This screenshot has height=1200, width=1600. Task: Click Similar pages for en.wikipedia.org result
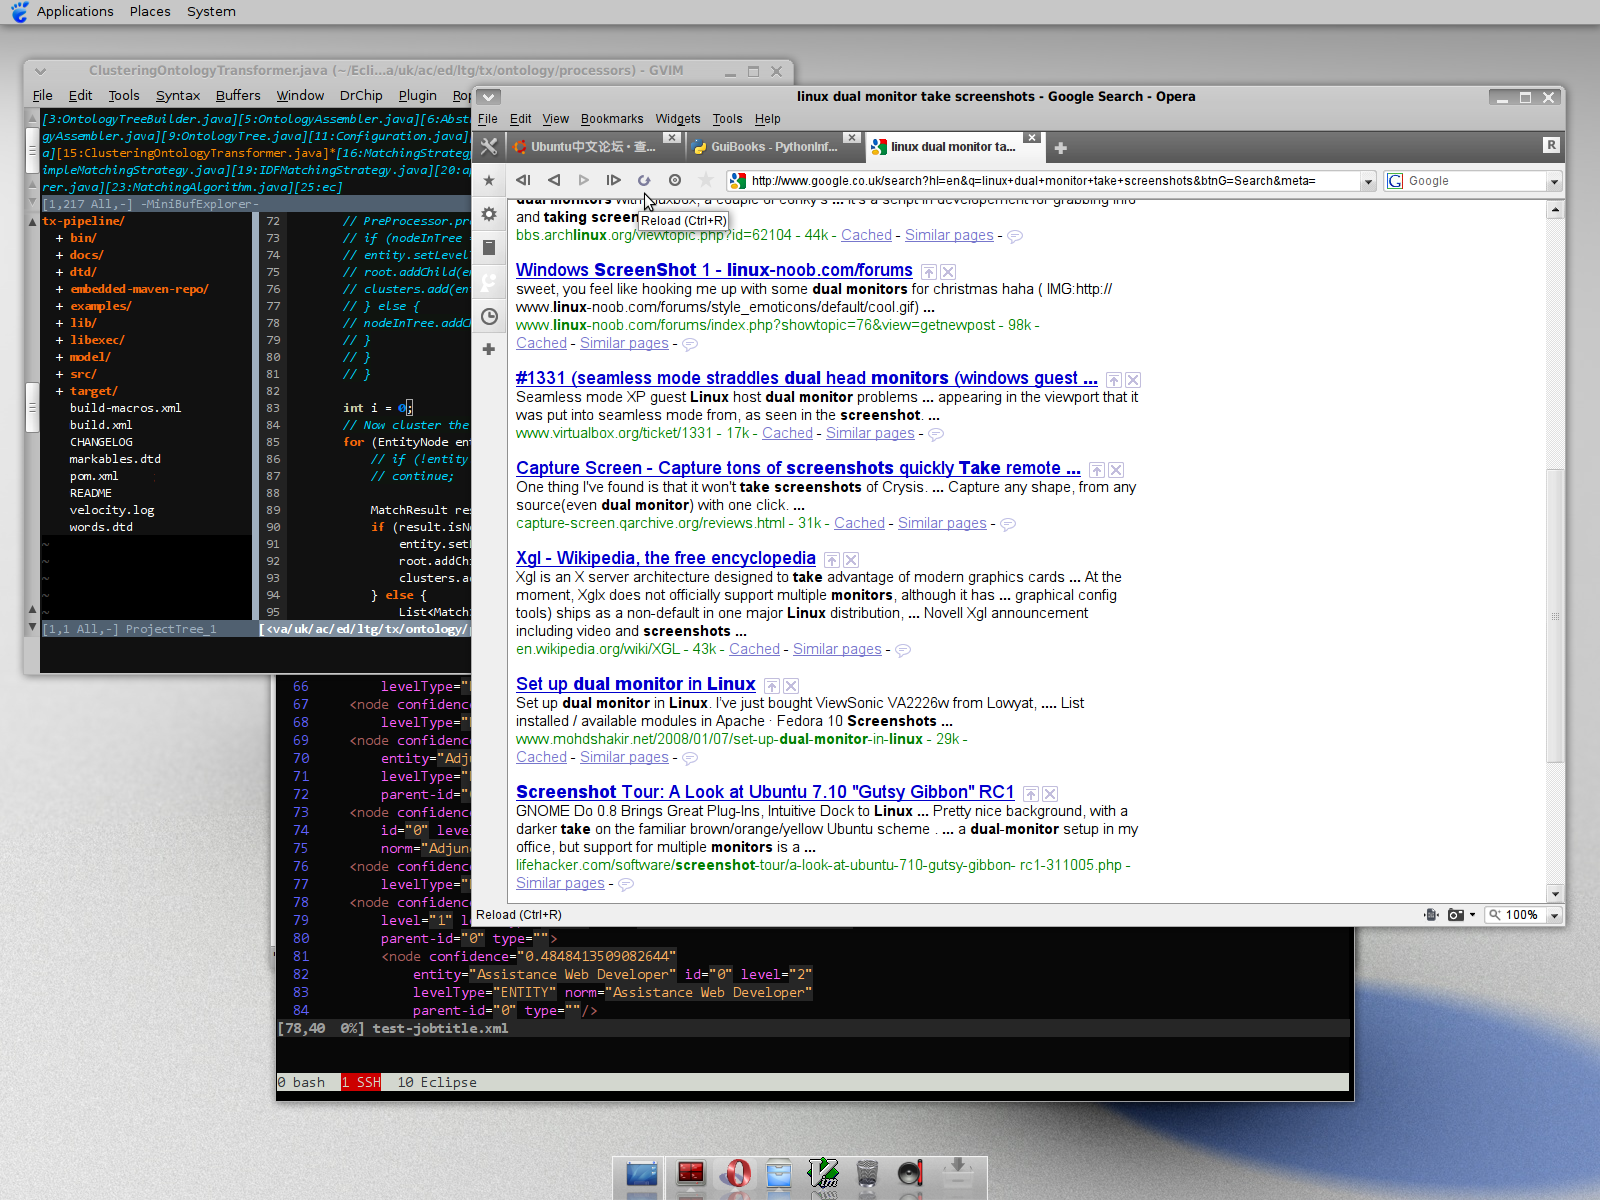(x=837, y=649)
